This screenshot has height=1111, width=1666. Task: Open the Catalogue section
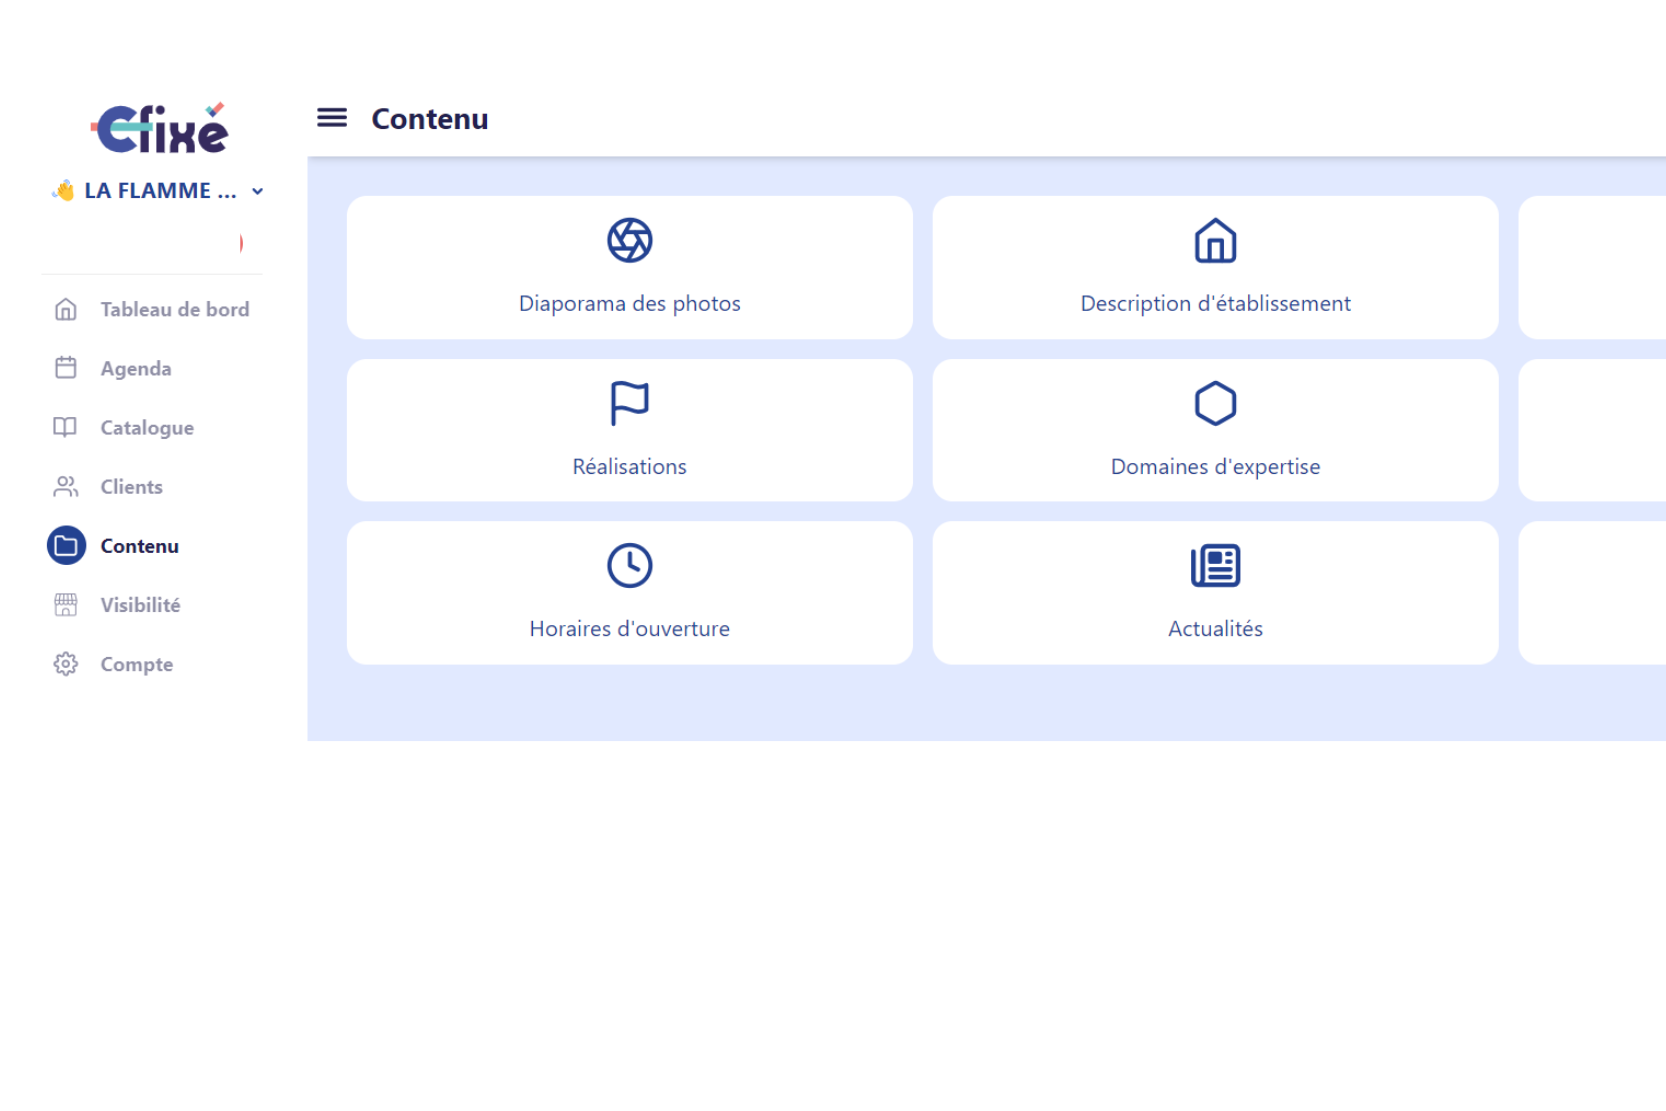tap(147, 428)
